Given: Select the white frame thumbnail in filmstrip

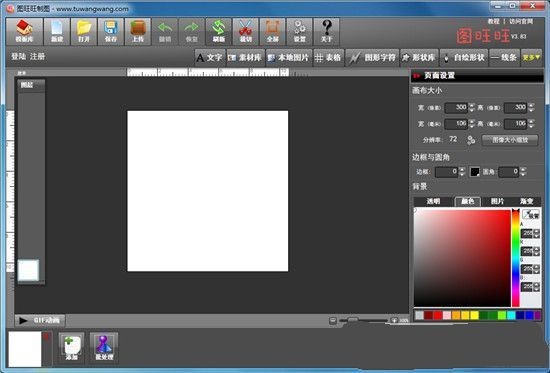Looking at the screenshot, I should click(x=25, y=349).
